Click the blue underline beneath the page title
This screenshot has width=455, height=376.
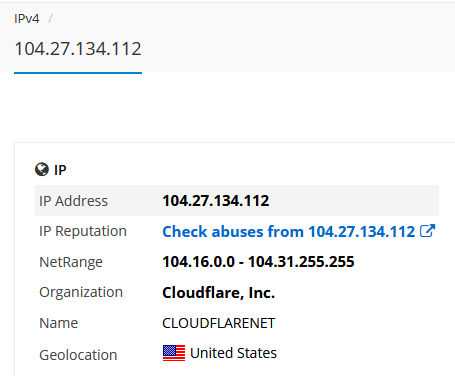coord(78,73)
